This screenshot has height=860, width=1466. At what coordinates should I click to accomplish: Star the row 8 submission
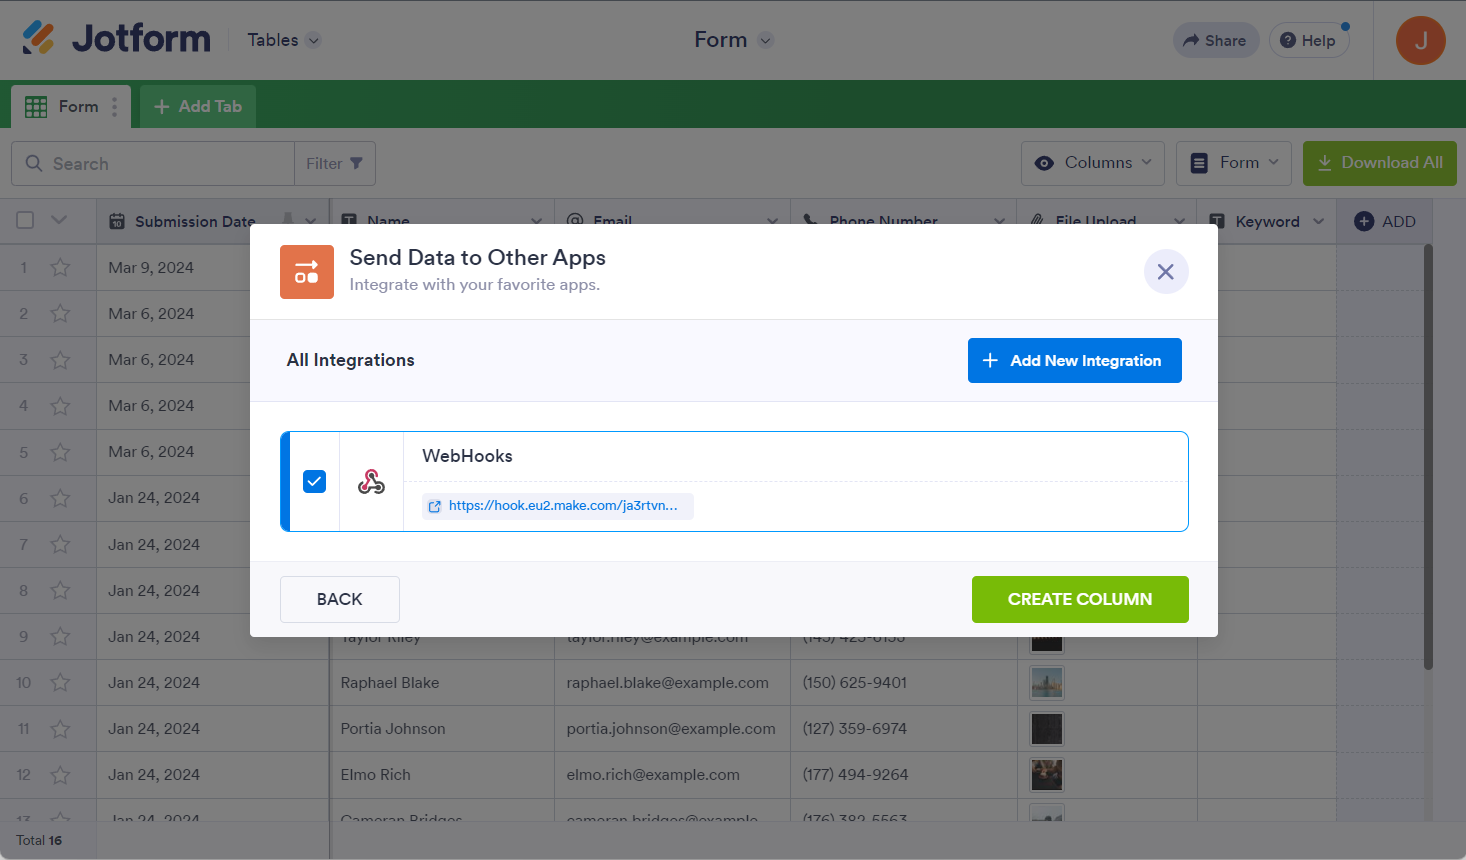[60, 591]
